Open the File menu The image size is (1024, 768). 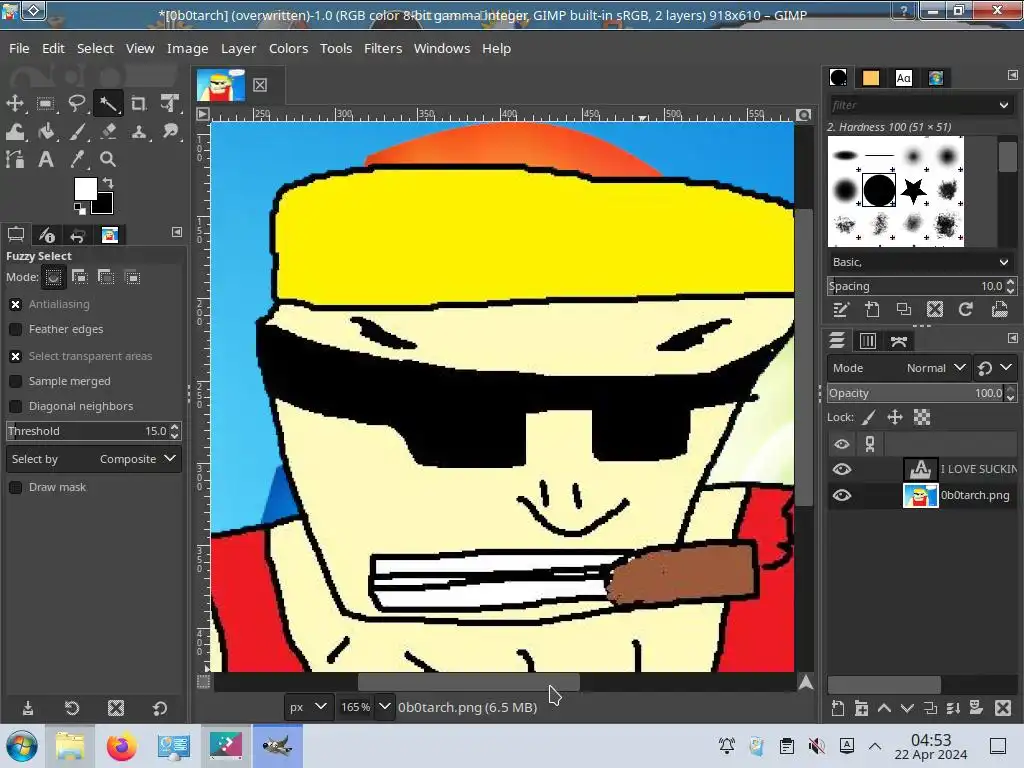(19, 48)
